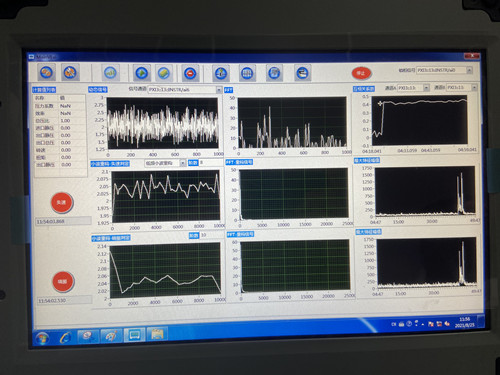Click the order input field showing 8

(211, 163)
